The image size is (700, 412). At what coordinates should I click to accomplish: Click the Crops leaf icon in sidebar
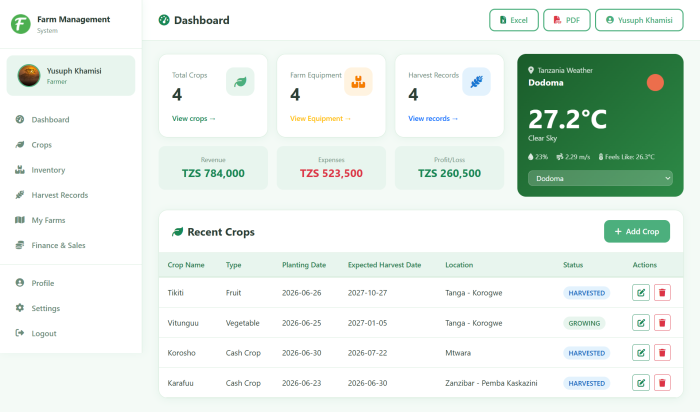pos(20,144)
